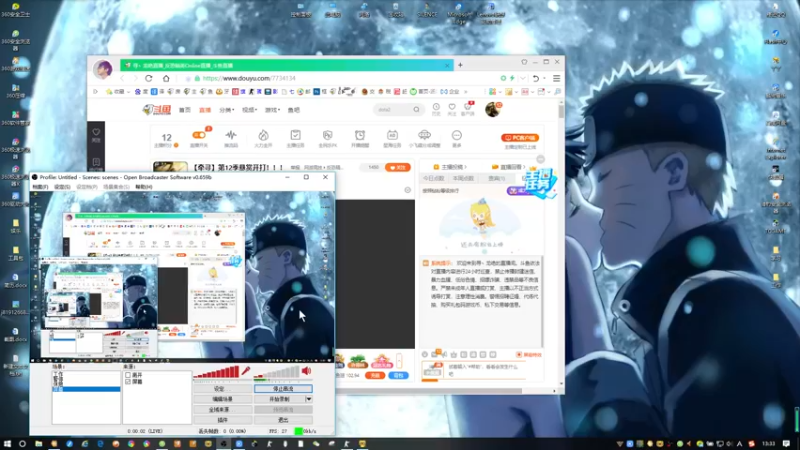Screen dimensions: 800x450
Task: Expand the 分类 dropdown on Douyu
Action: [x=227, y=110]
